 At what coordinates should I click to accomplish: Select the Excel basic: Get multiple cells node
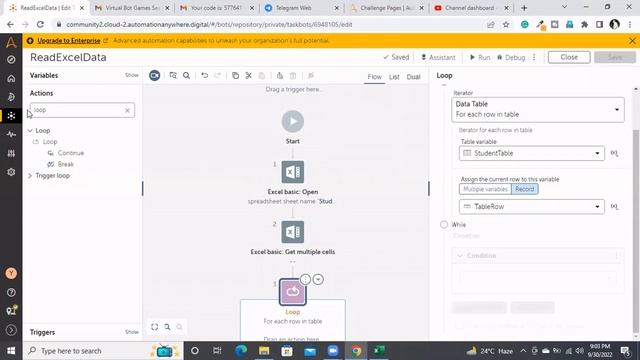tap(293, 232)
